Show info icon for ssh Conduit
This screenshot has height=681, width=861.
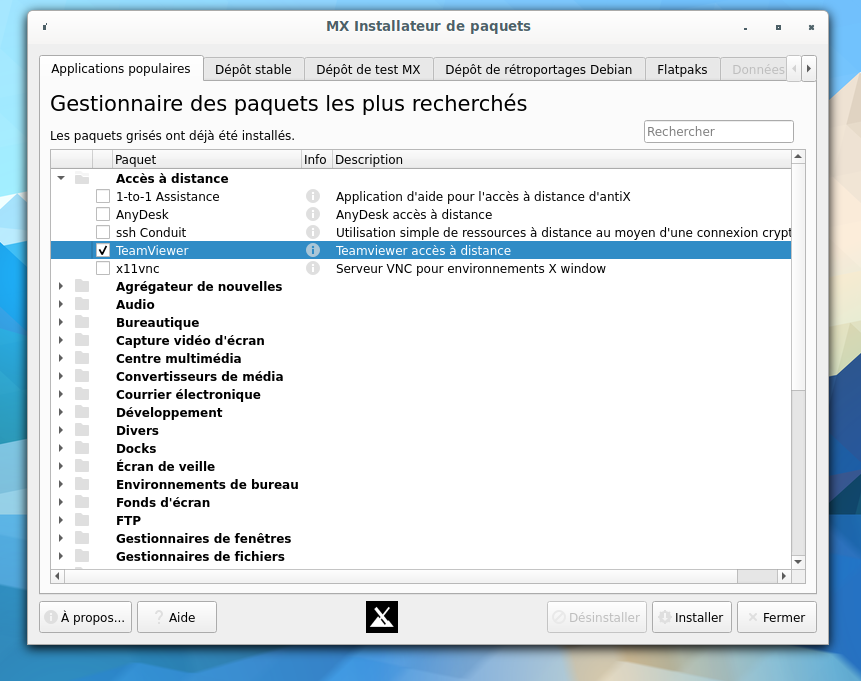point(313,233)
